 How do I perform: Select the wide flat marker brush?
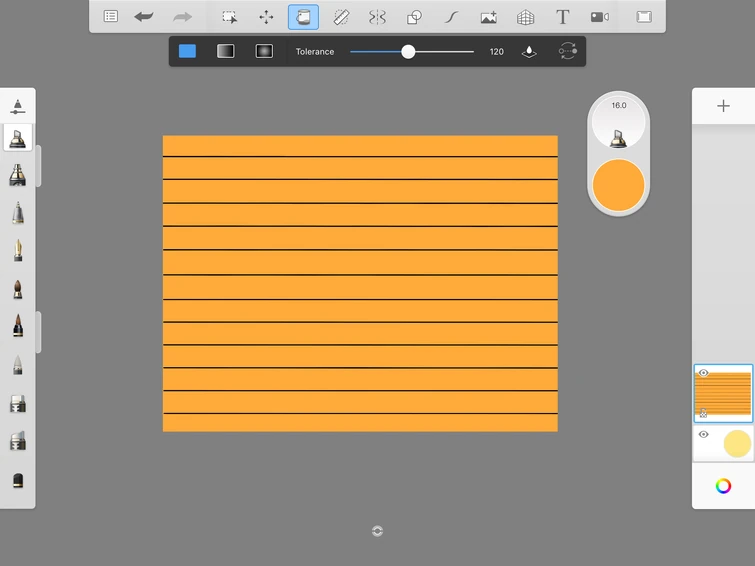point(18,441)
